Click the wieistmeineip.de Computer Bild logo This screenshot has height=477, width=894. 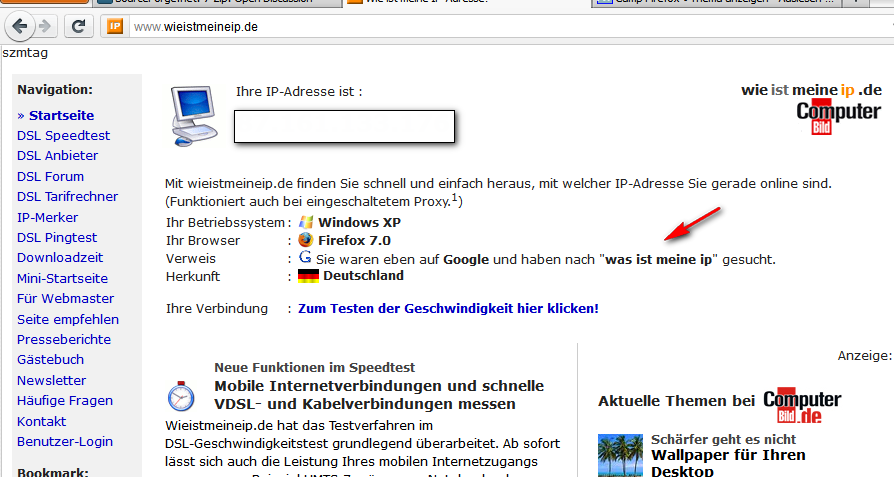[x=811, y=108]
